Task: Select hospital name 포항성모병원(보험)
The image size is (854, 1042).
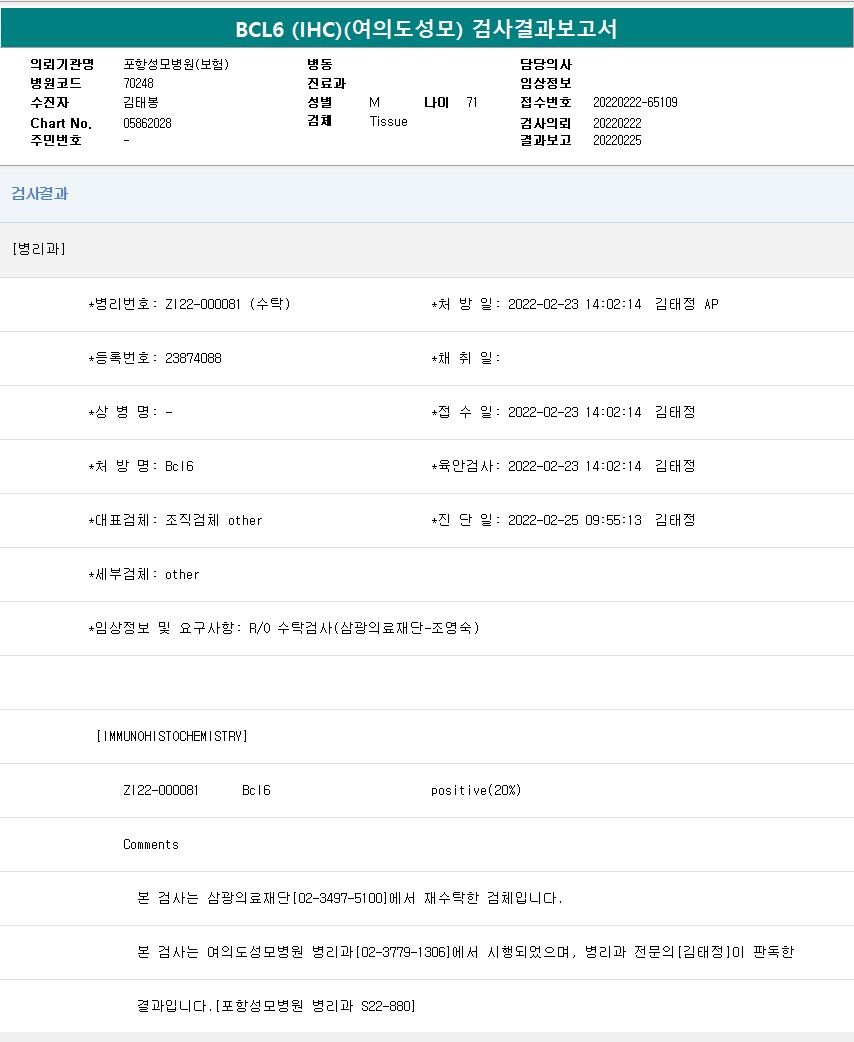Action: pos(176,64)
